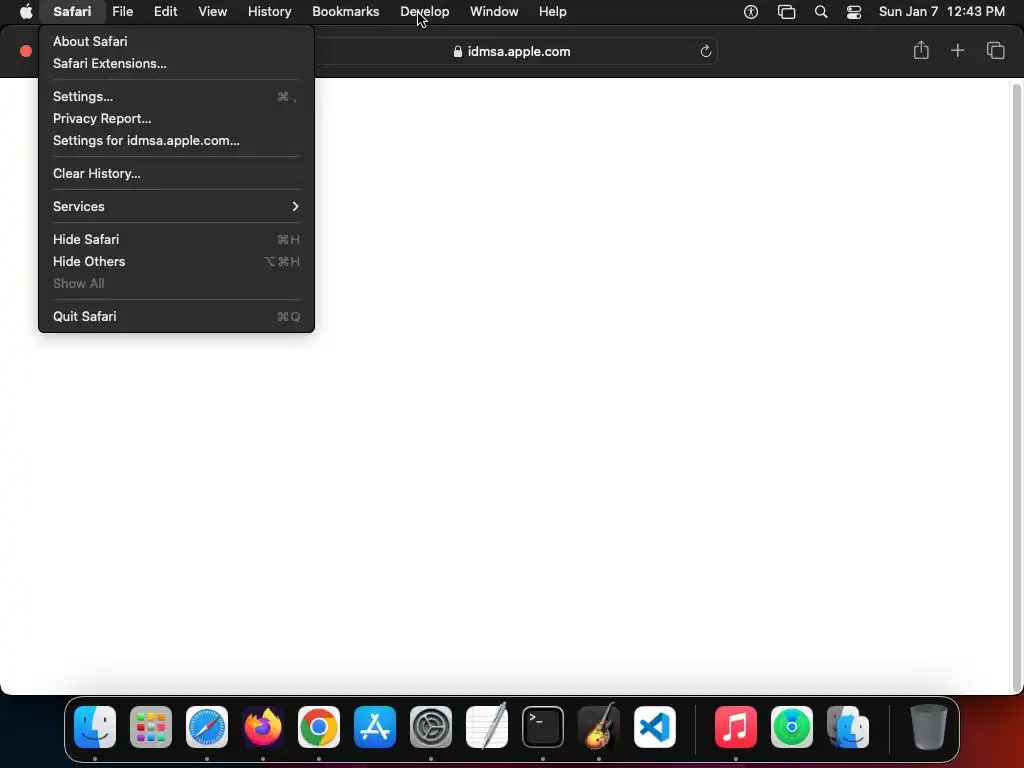Open the Bookmarks menu
Viewport: 1024px width, 768px height.
[x=345, y=12]
